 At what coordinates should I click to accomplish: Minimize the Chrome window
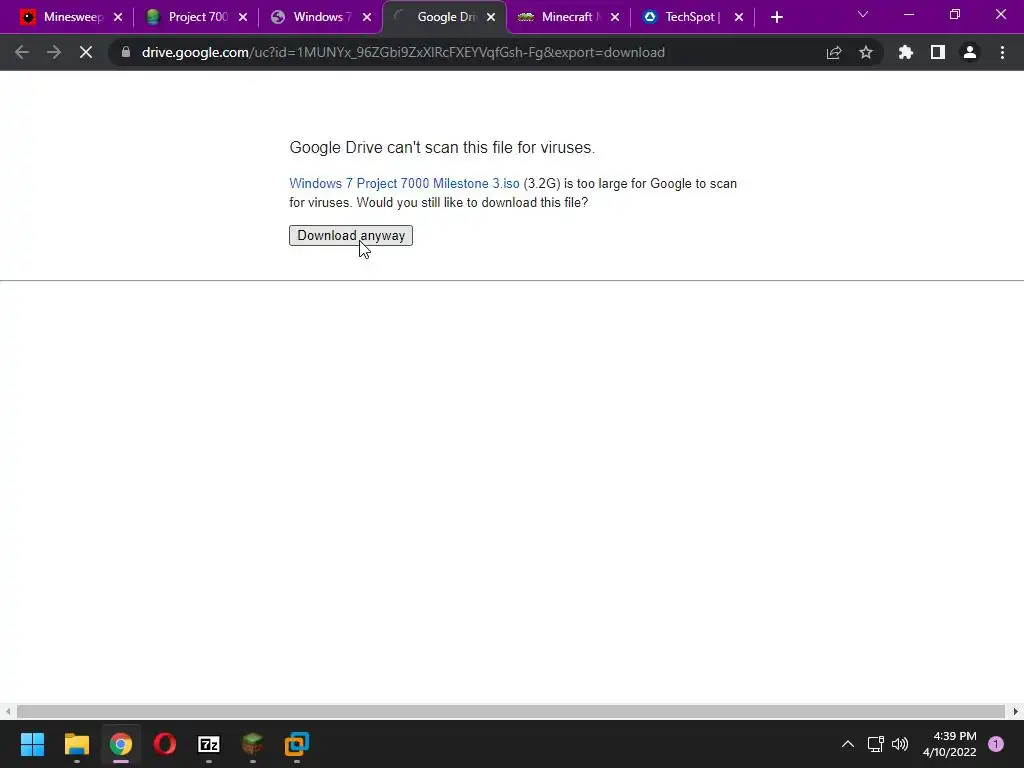[909, 14]
